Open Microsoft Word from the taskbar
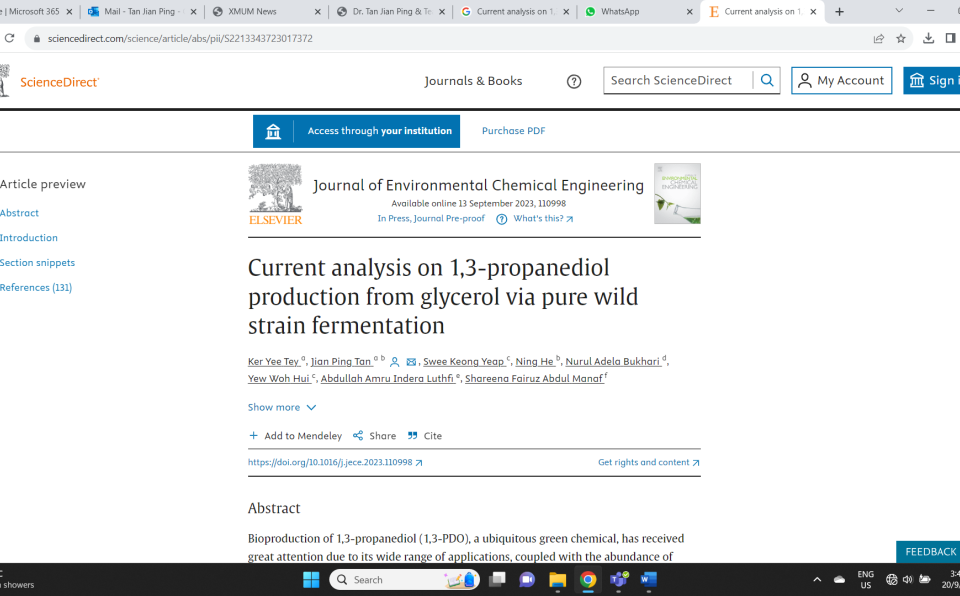 [648, 579]
